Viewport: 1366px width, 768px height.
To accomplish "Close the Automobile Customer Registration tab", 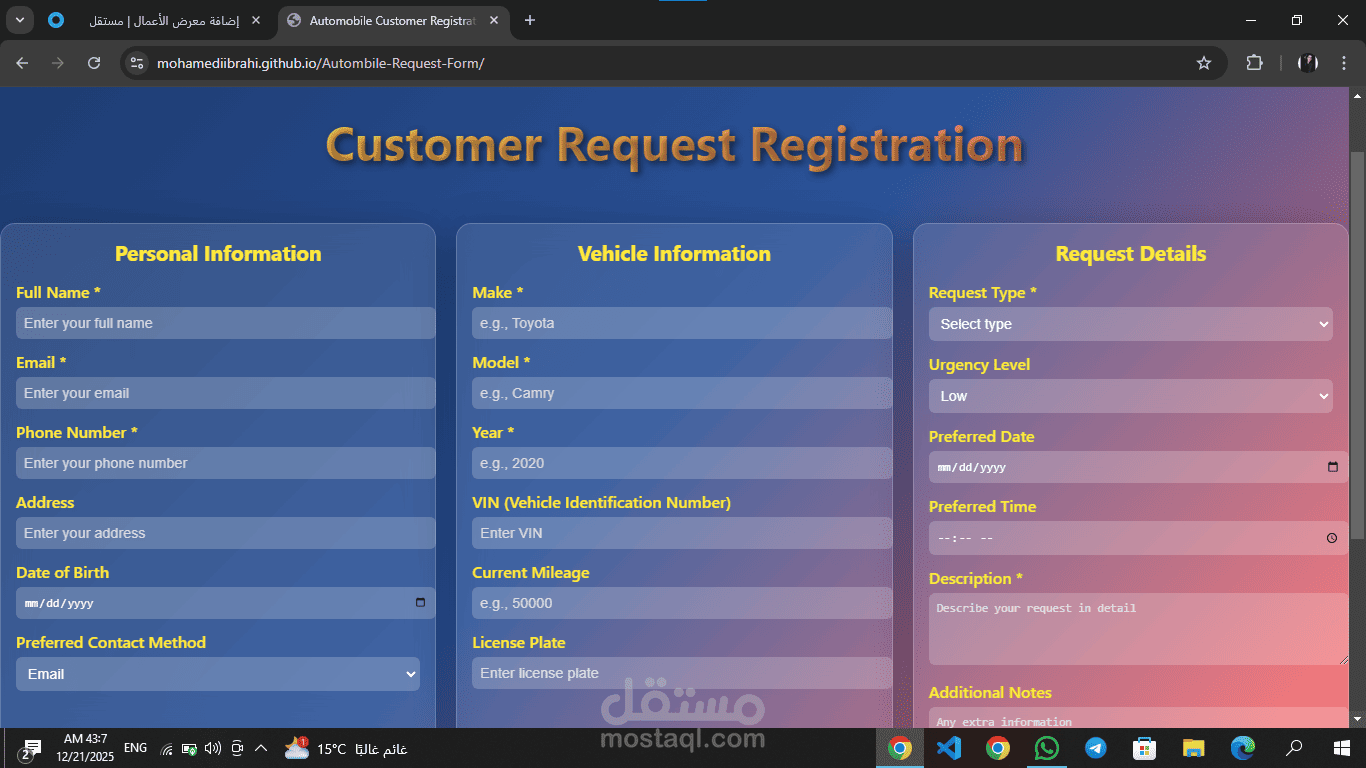I will (x=494, y=20).
